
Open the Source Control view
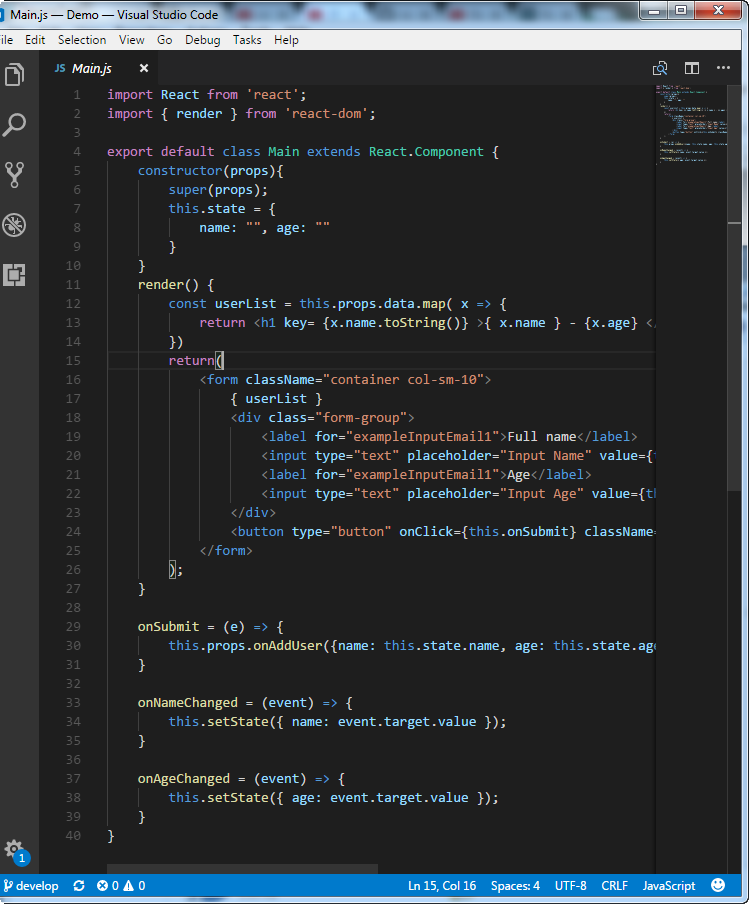click(14, 175)
